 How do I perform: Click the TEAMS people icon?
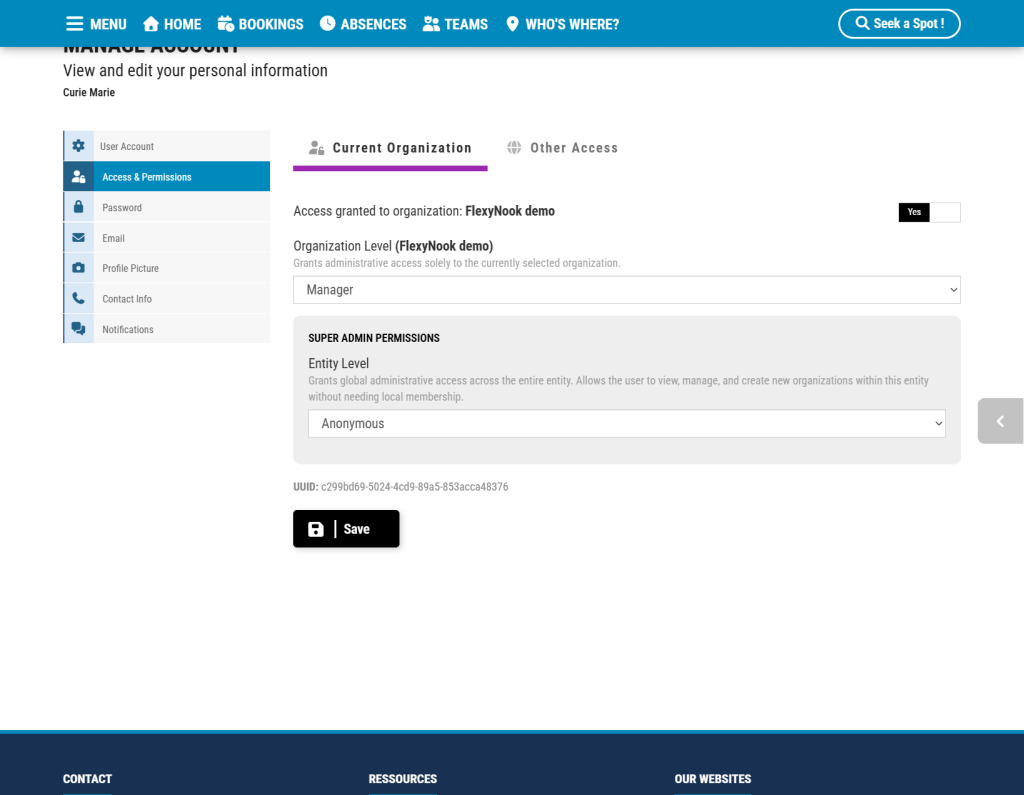pyautogui.click(x=431, y=24)
